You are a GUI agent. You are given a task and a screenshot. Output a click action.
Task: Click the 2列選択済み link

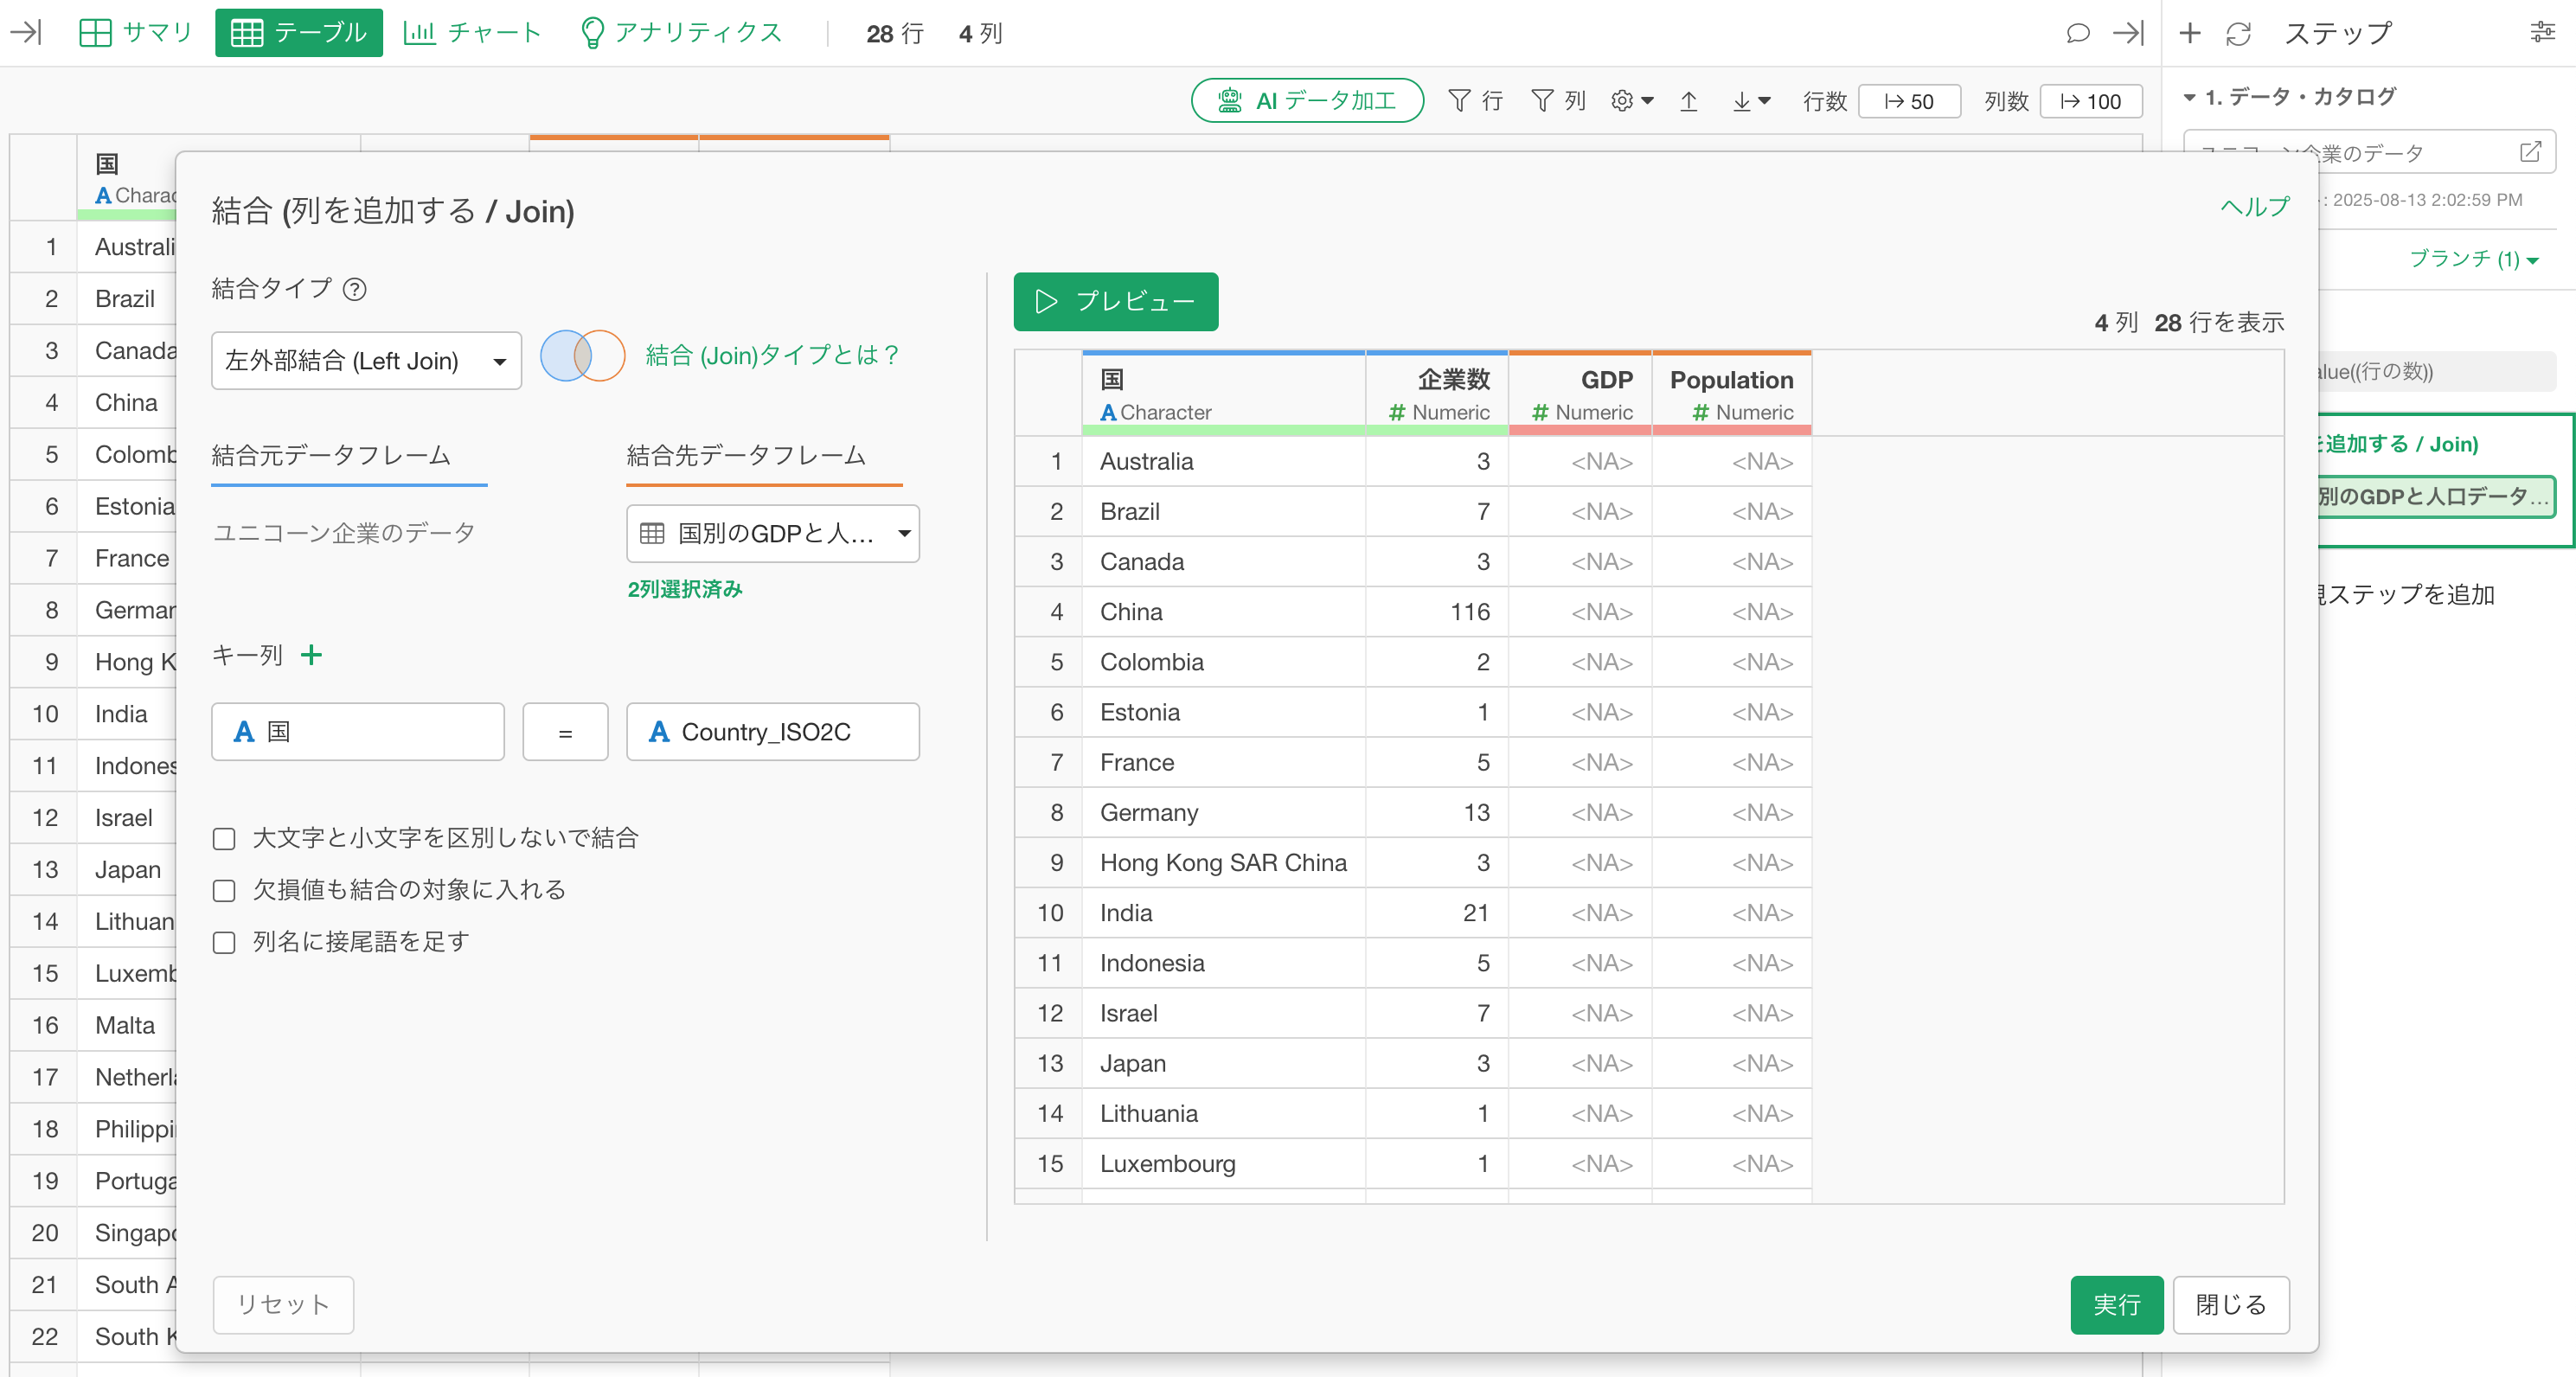tap(685, 589)
